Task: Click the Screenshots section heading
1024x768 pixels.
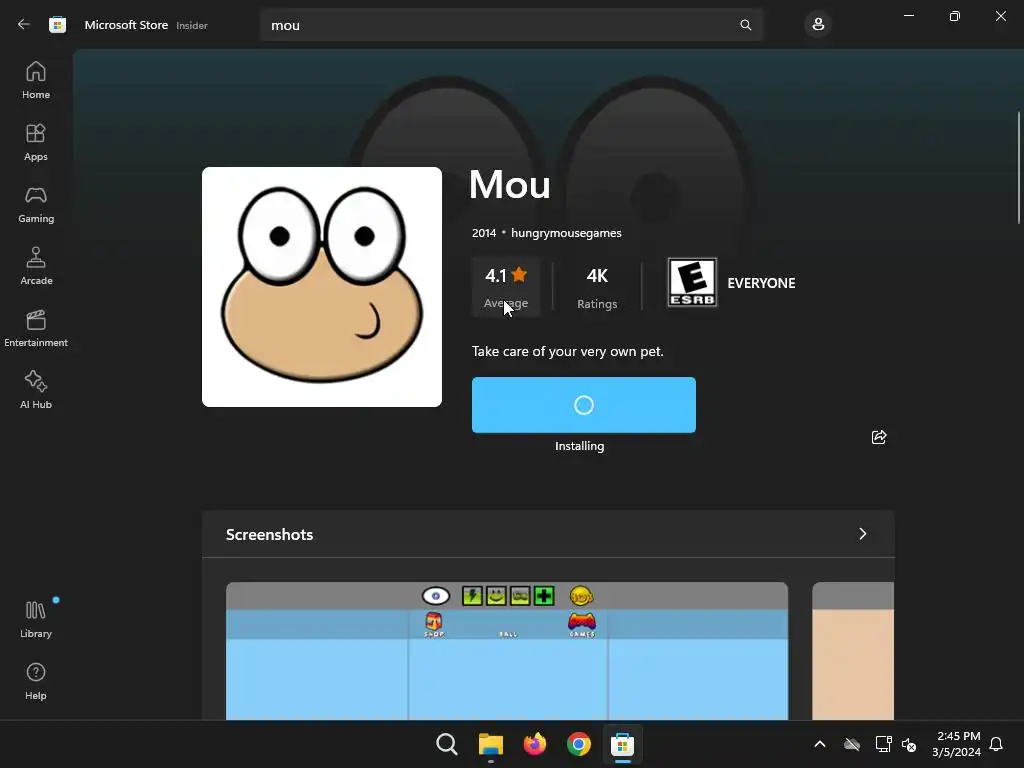Action: (x=270, y=534)
